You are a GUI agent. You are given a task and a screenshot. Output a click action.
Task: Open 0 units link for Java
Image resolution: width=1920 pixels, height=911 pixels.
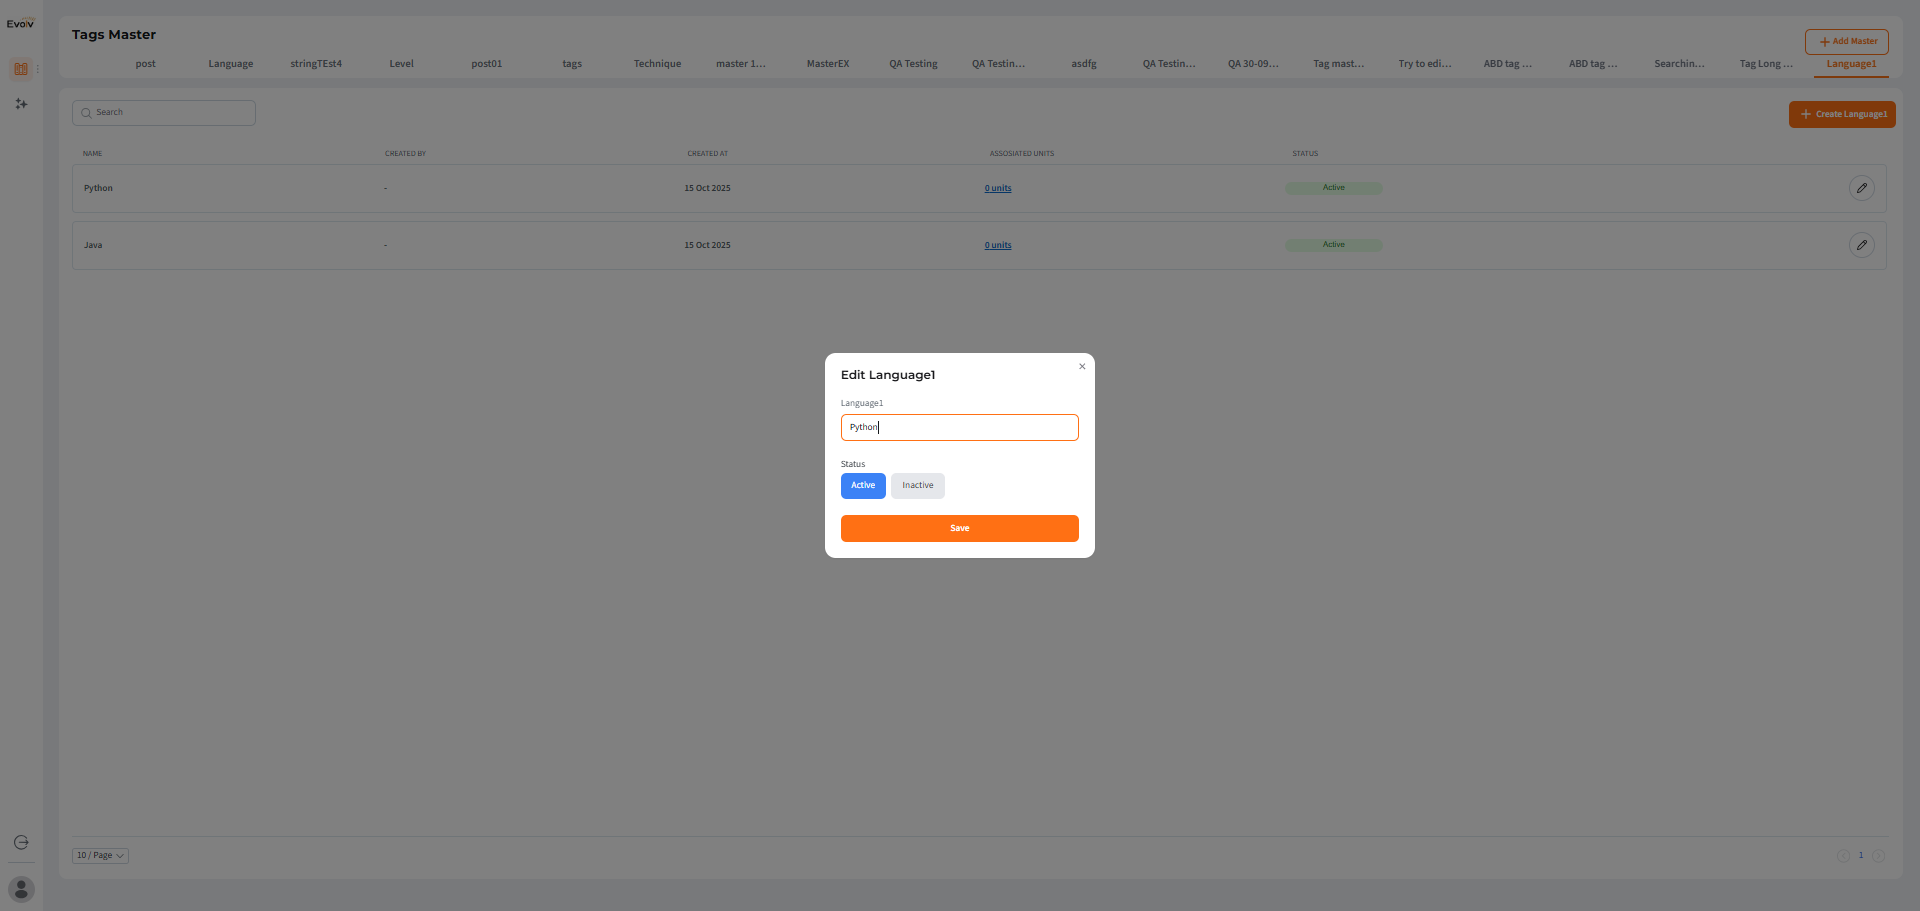pos(998,245)
